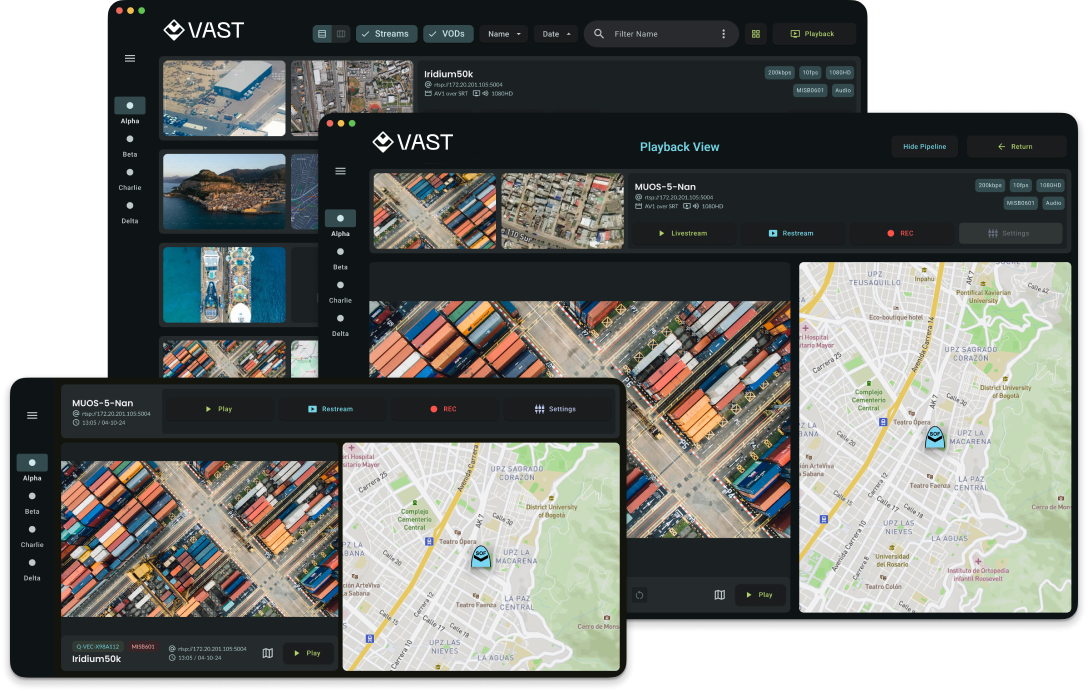Expand the Date sort dropdown

tap(557, 34)
